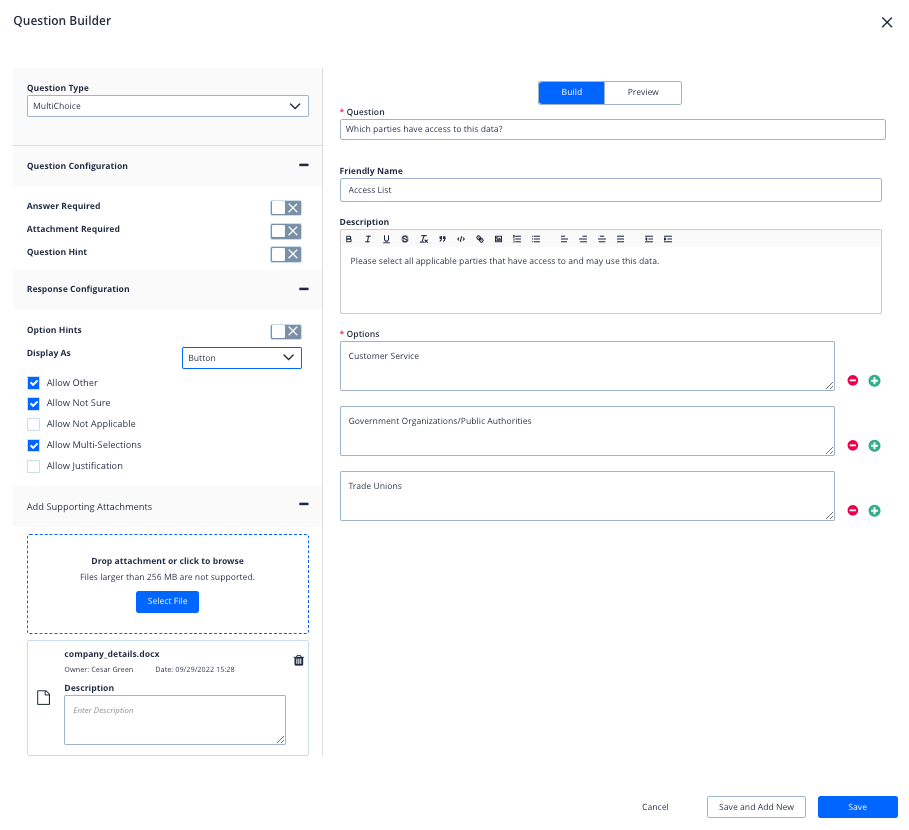Switch to the Preview tab

coord(643,93)
